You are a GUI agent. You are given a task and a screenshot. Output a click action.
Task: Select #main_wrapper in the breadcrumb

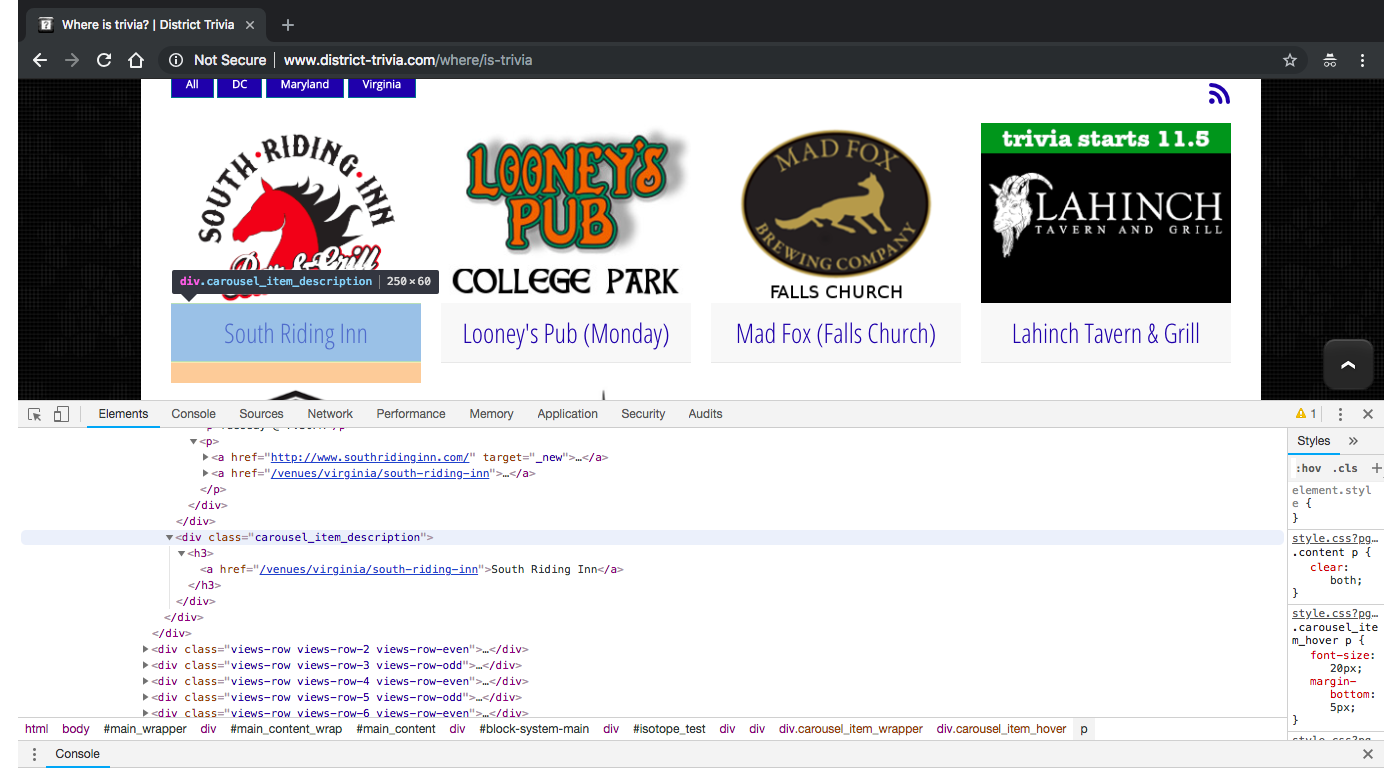tap(145, 729)
